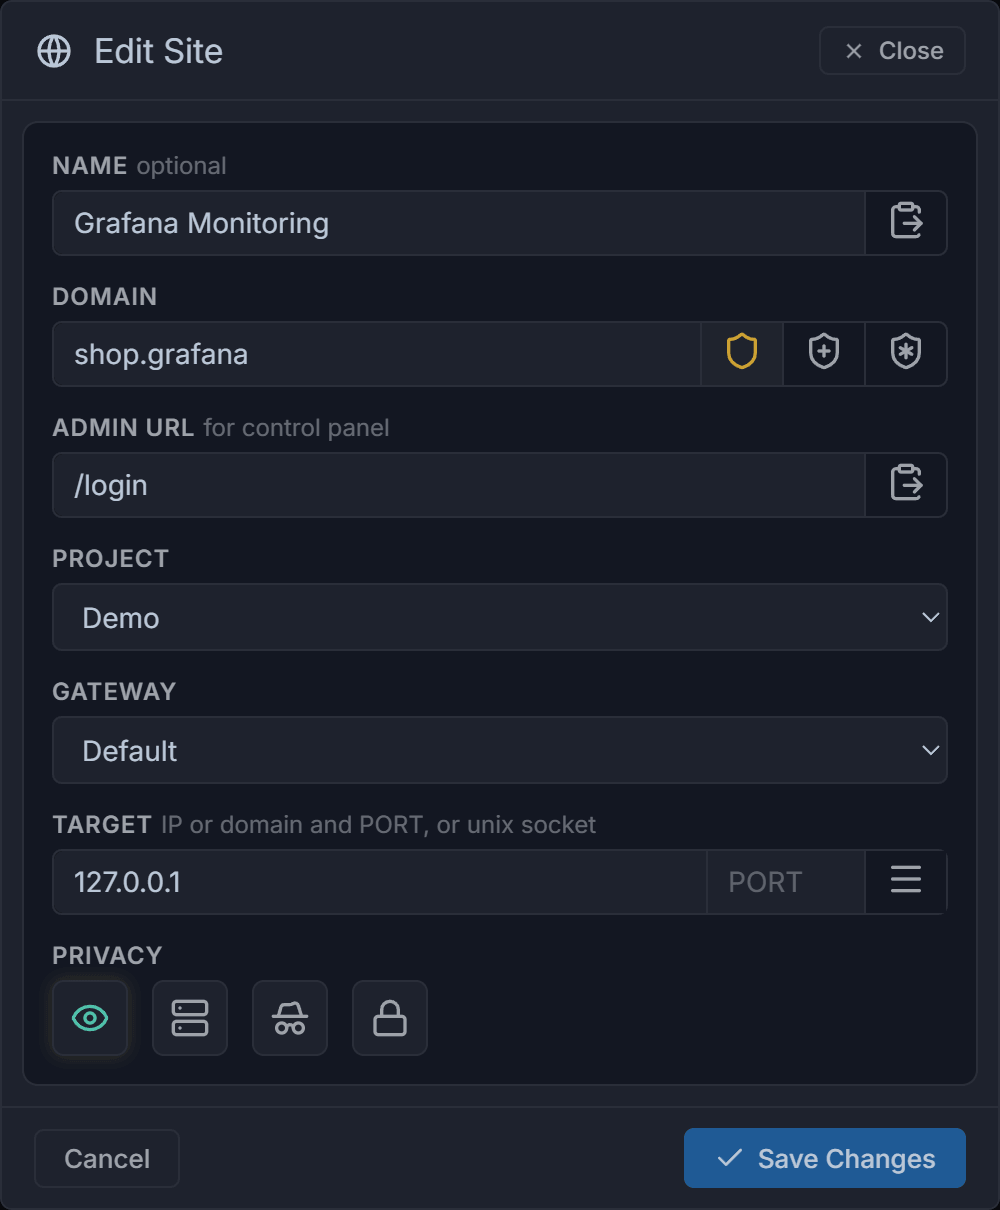Image resolution: width=1000 pixels, height=1210 pixels.
Task: Close the Edit Site dialog
Action: (892, 51)
